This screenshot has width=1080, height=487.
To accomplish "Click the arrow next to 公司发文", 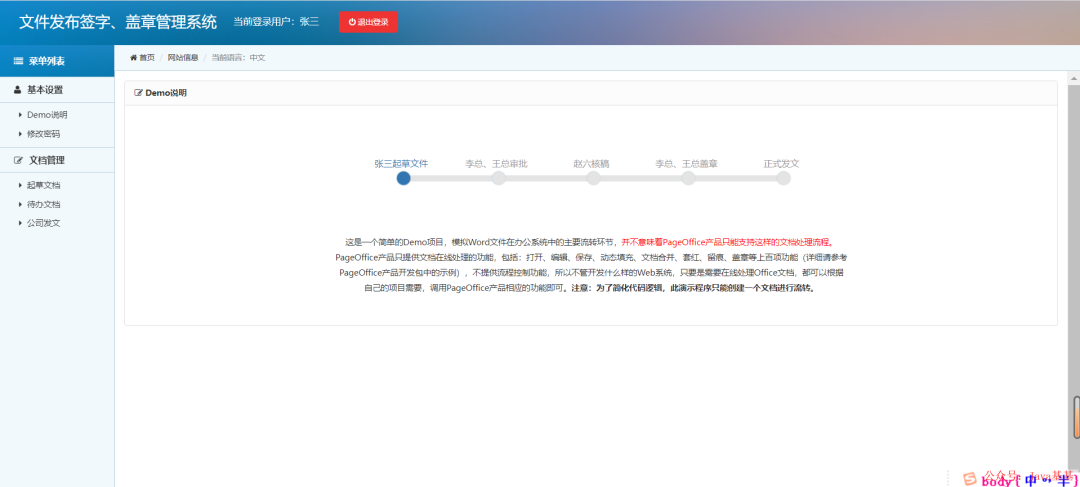I will tap(21, 223).
